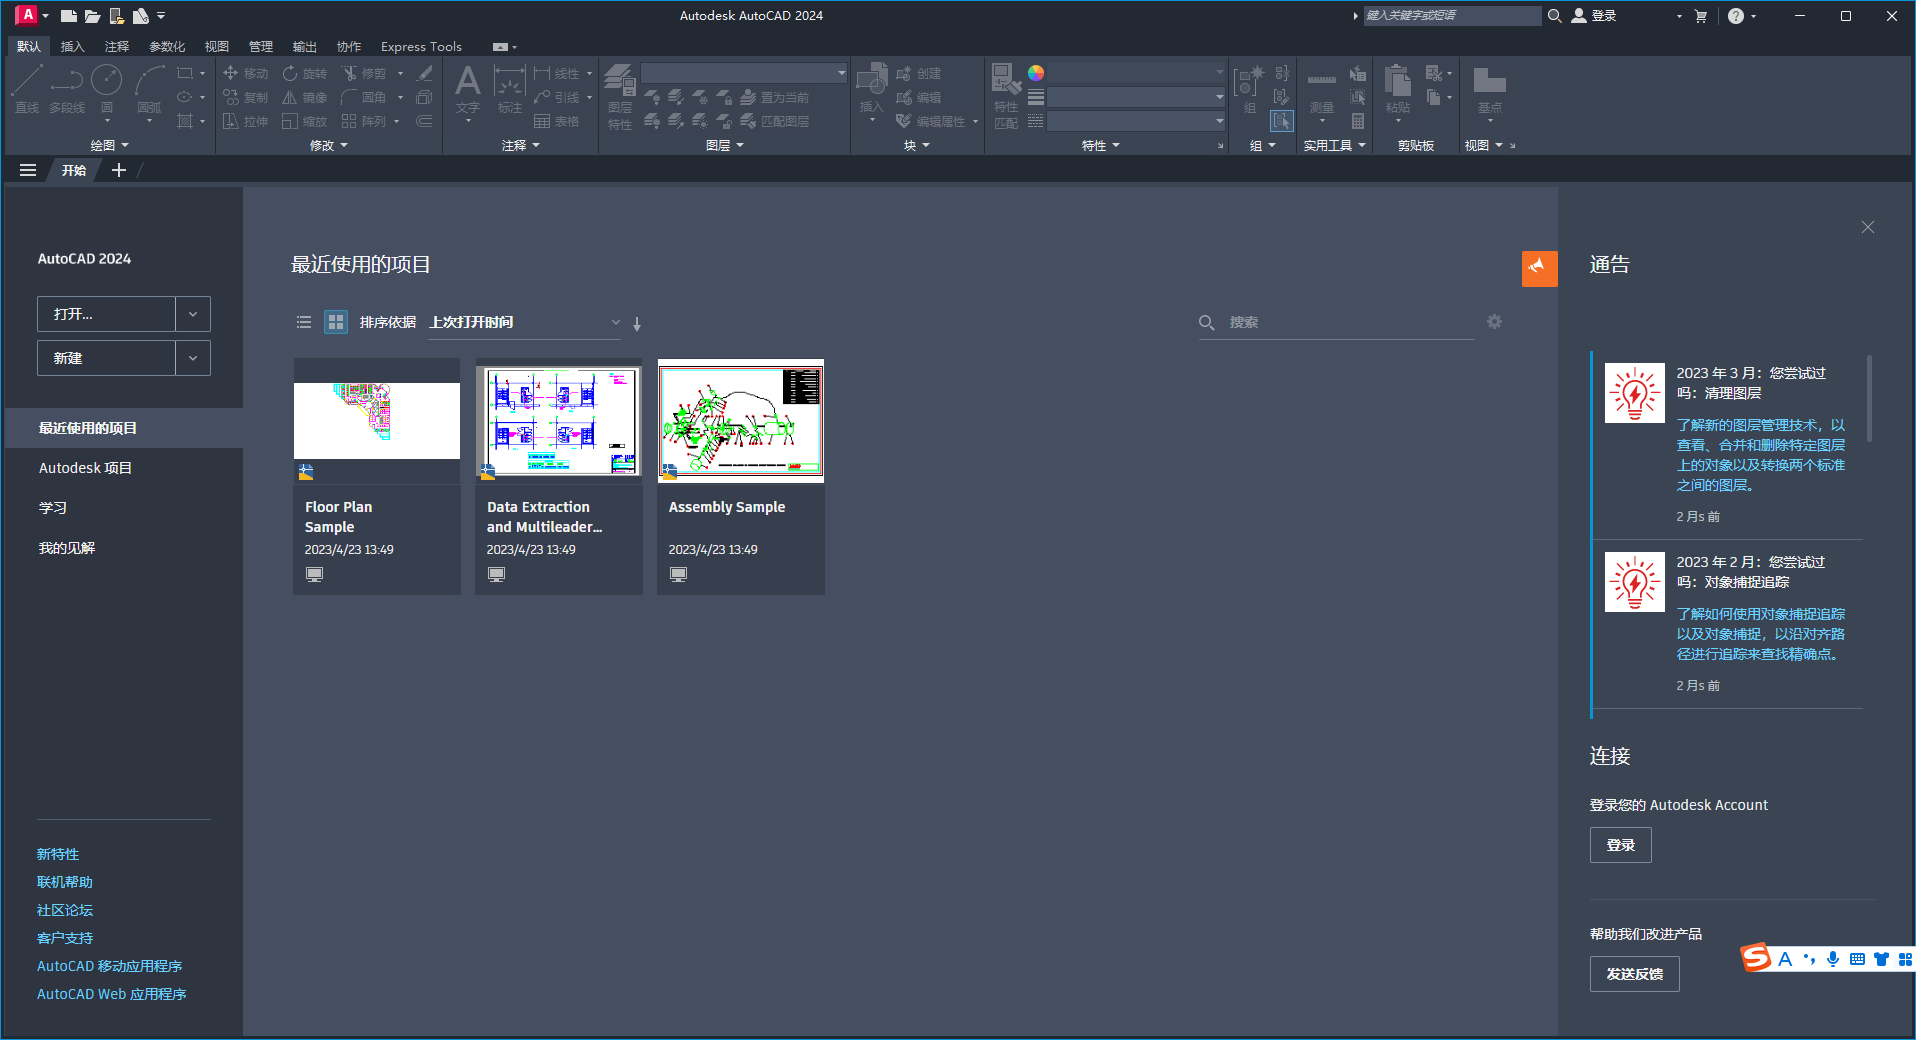Click the plus icon to add new drawing tab
The image size is (1916, 1040).
(119, 170)
